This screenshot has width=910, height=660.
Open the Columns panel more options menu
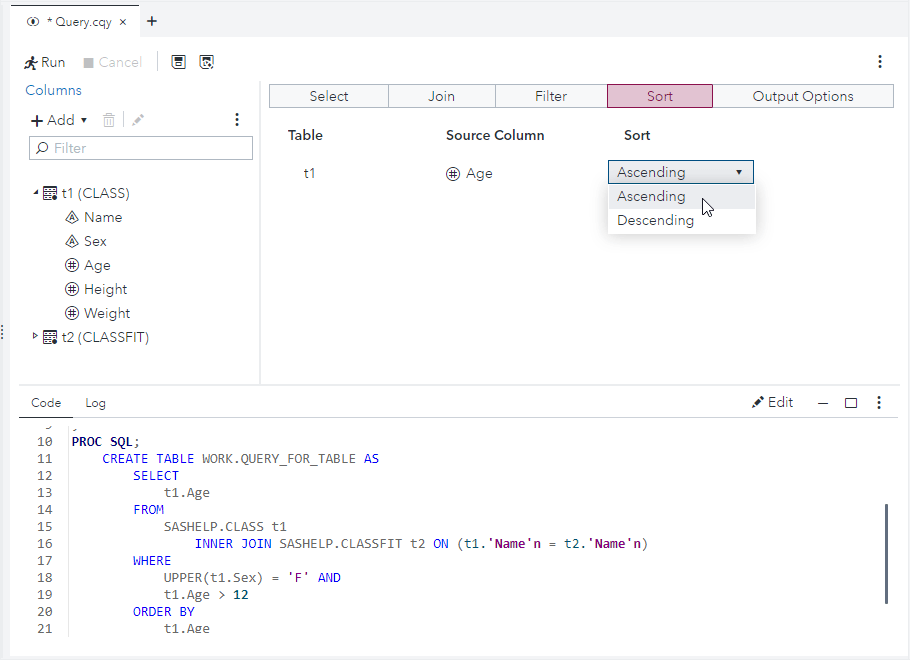237,120
